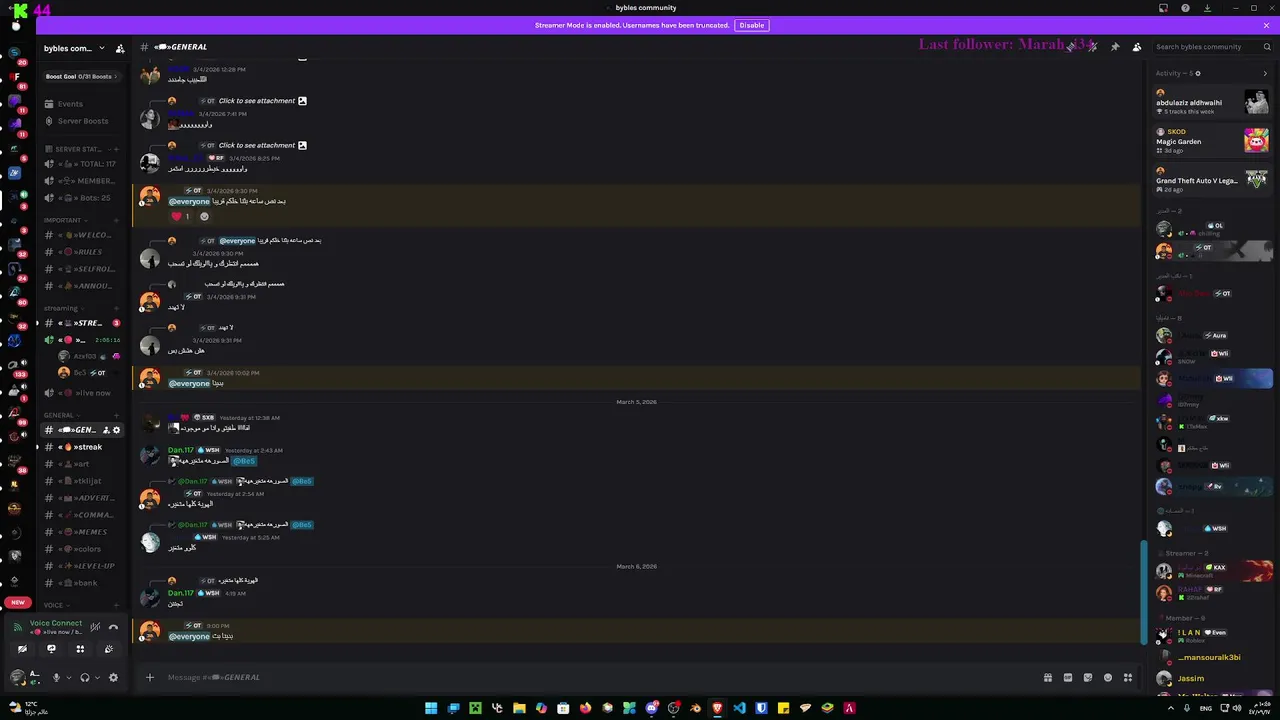
Task: Open the bank channel
Action: [x=82, y=583]
